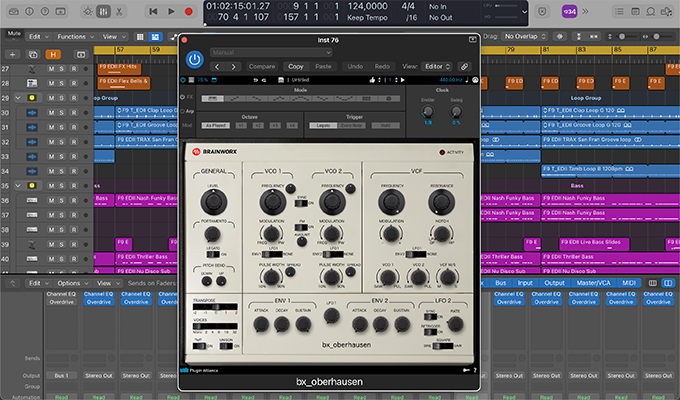Go to beginning with rewind button
This screenshot has height=400, width=680.
point(153,12)
